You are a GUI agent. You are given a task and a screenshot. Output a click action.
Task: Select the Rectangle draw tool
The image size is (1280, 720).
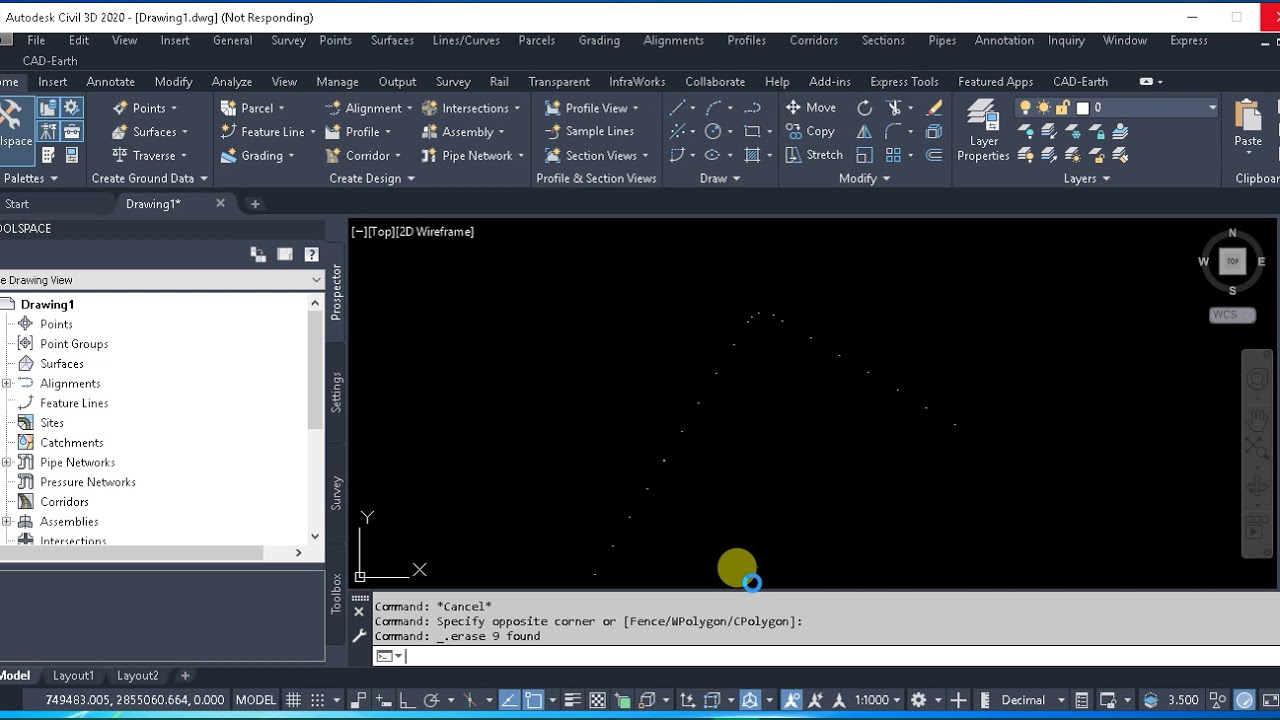753,131
